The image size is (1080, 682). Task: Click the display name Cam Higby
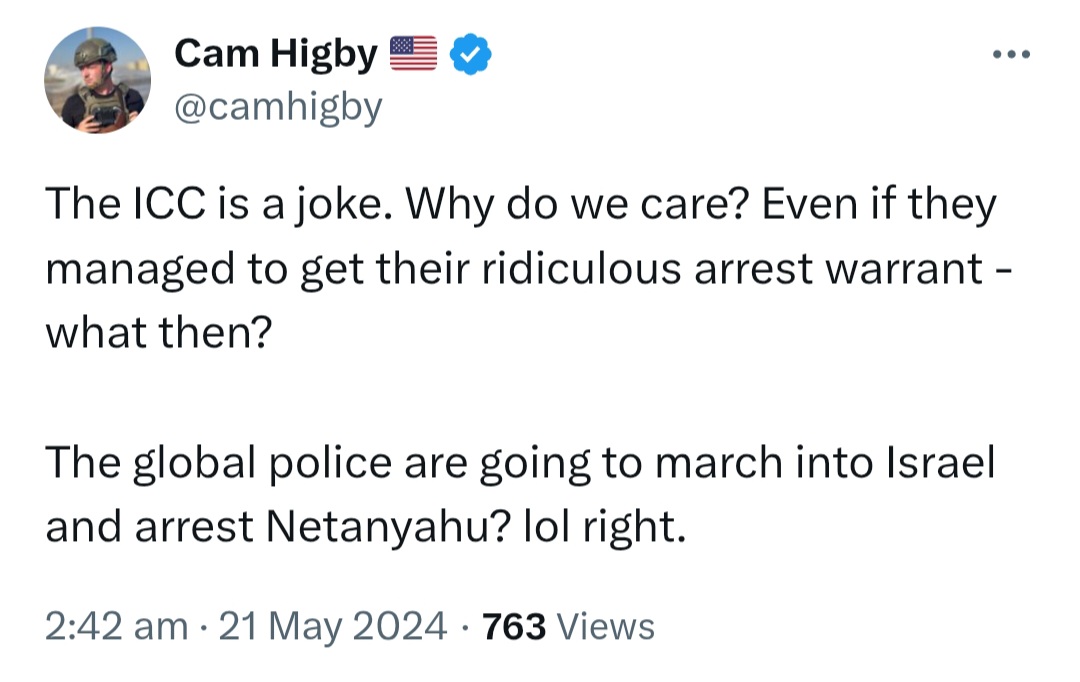pyautogui.click(x=276, y=54)
